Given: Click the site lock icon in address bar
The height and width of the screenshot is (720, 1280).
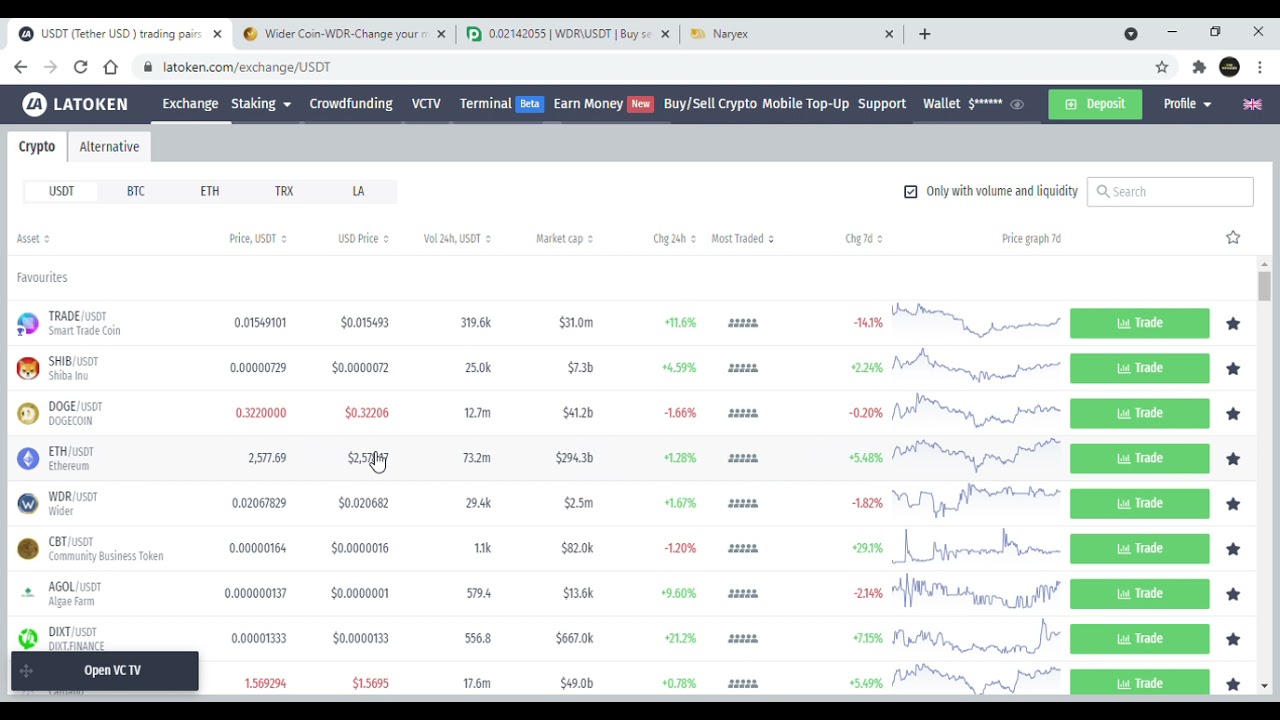Looking at the screenshot, I should point(148,67).
